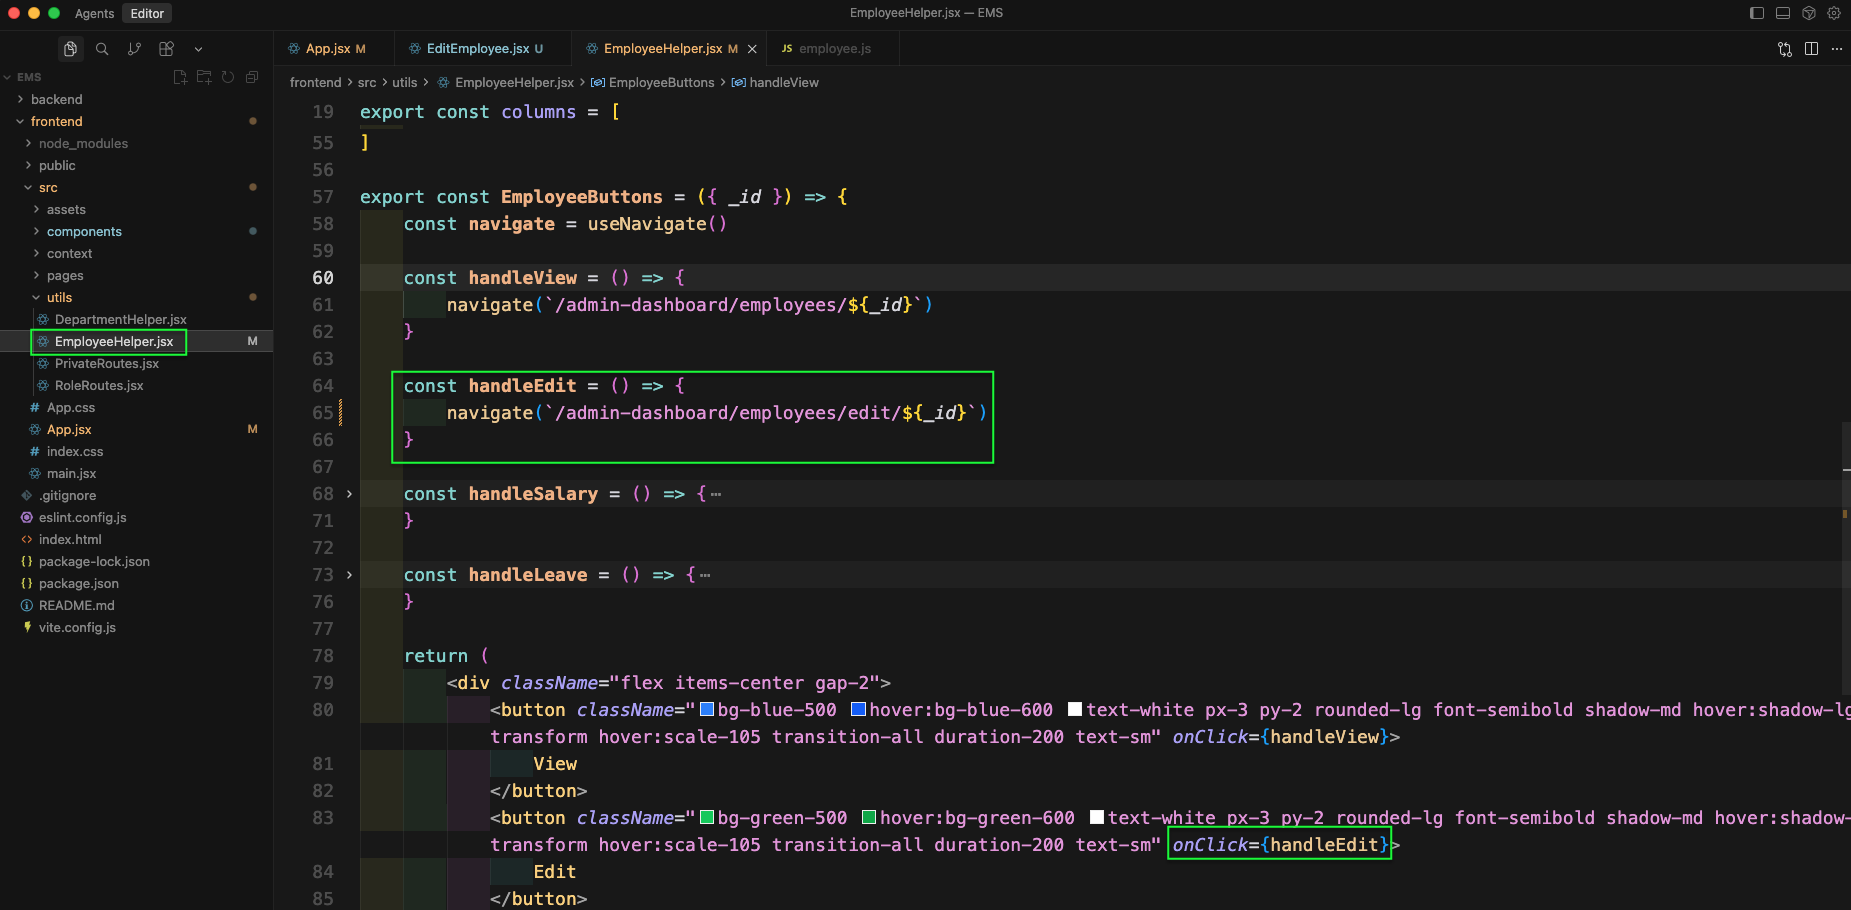This screenshot has height=910, width=1851.
Task: Open PrivateRoutes.jsx in the file tree
Action: tap(136, 364)
